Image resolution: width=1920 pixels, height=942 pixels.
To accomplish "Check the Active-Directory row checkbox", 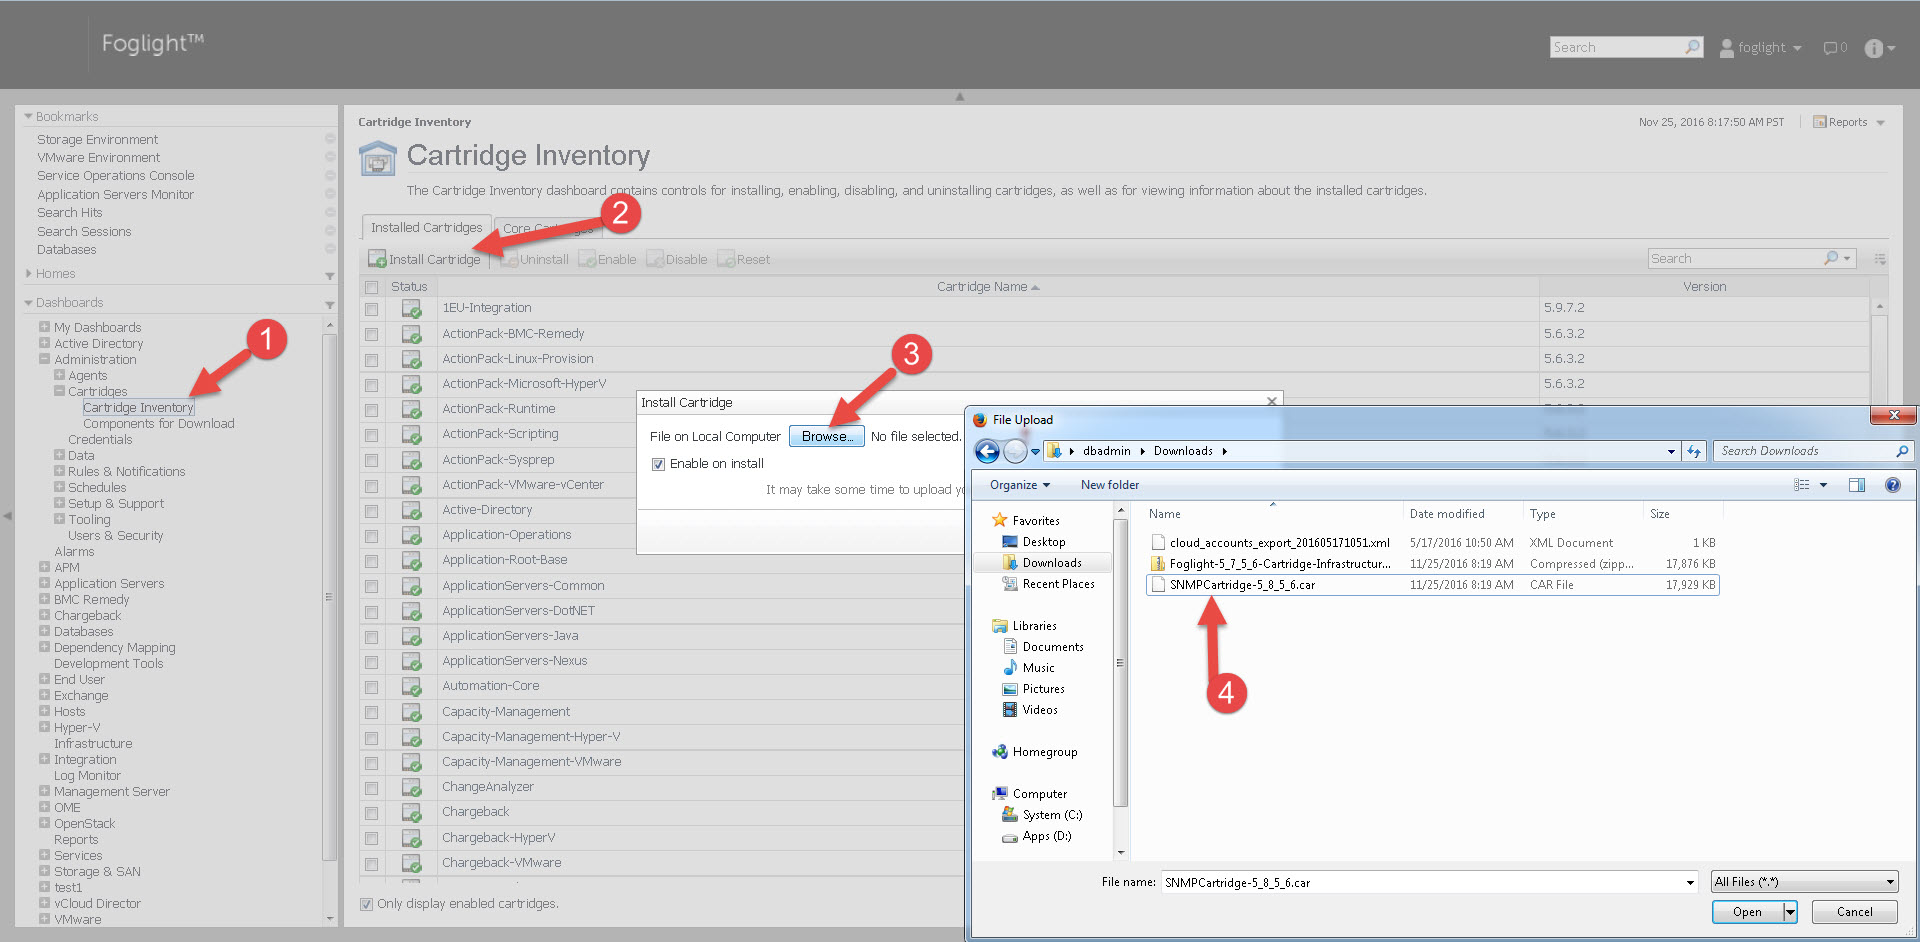I will click(x=371, y=511).
